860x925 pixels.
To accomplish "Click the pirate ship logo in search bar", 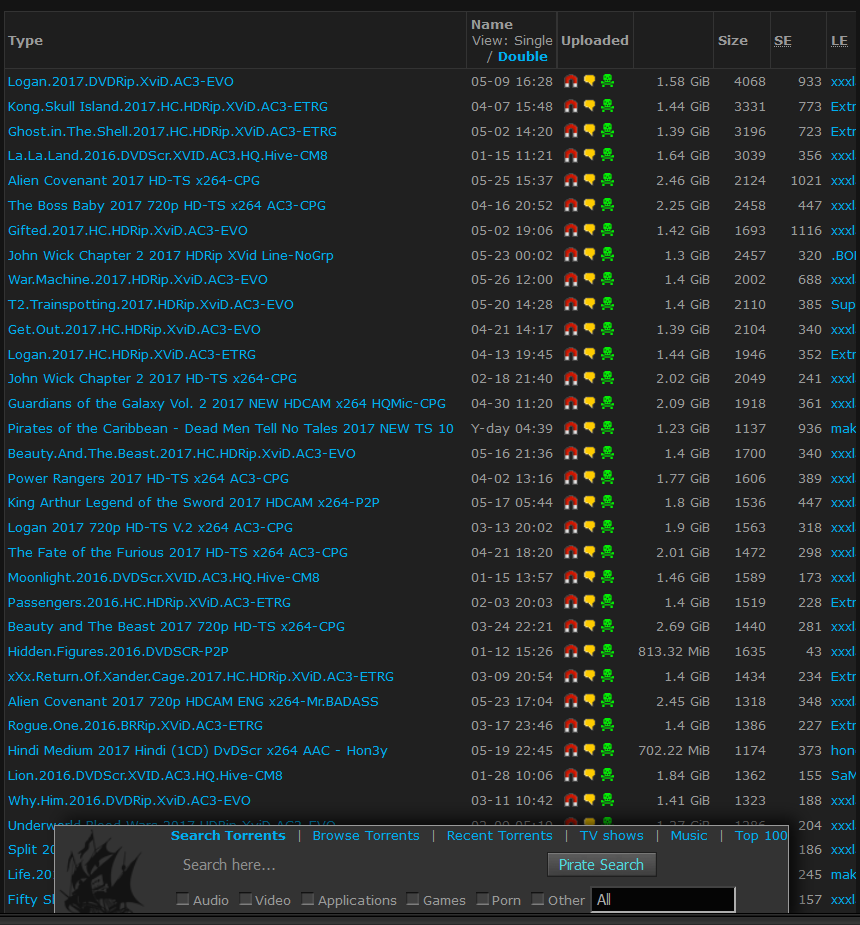I will (x=103, y=870).
